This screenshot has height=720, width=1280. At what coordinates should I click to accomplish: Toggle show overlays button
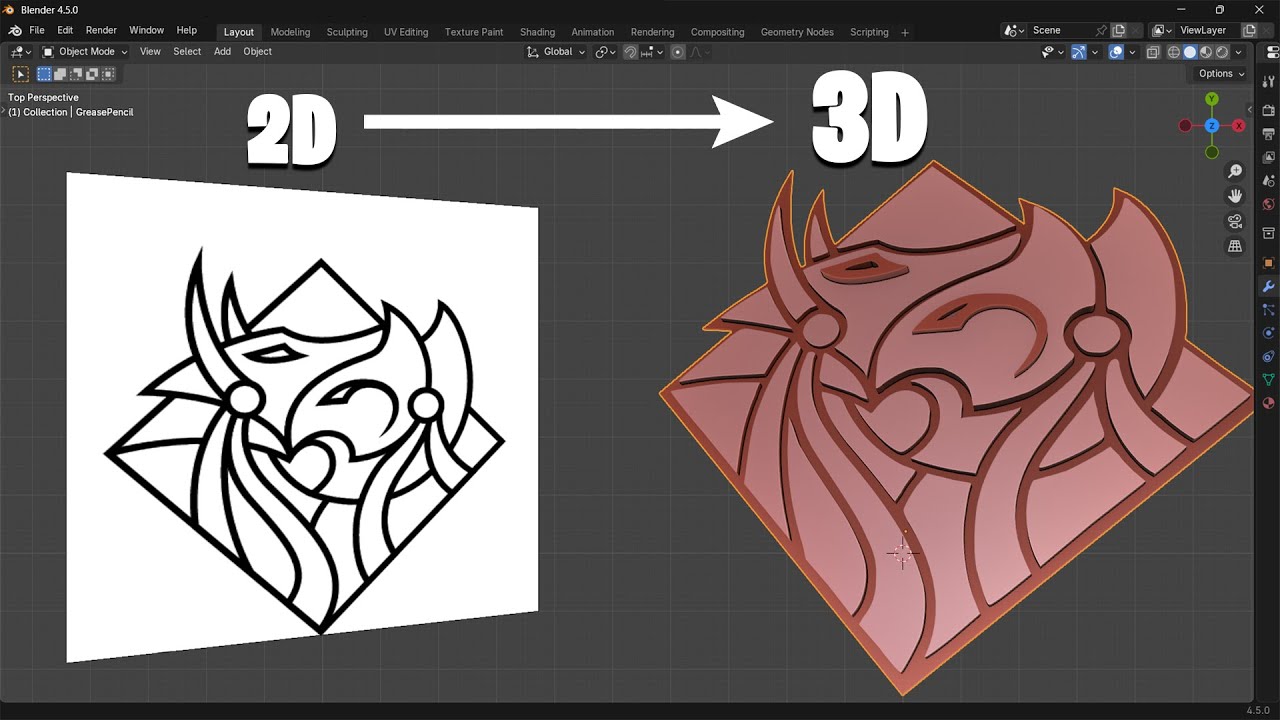(1116, 52)
